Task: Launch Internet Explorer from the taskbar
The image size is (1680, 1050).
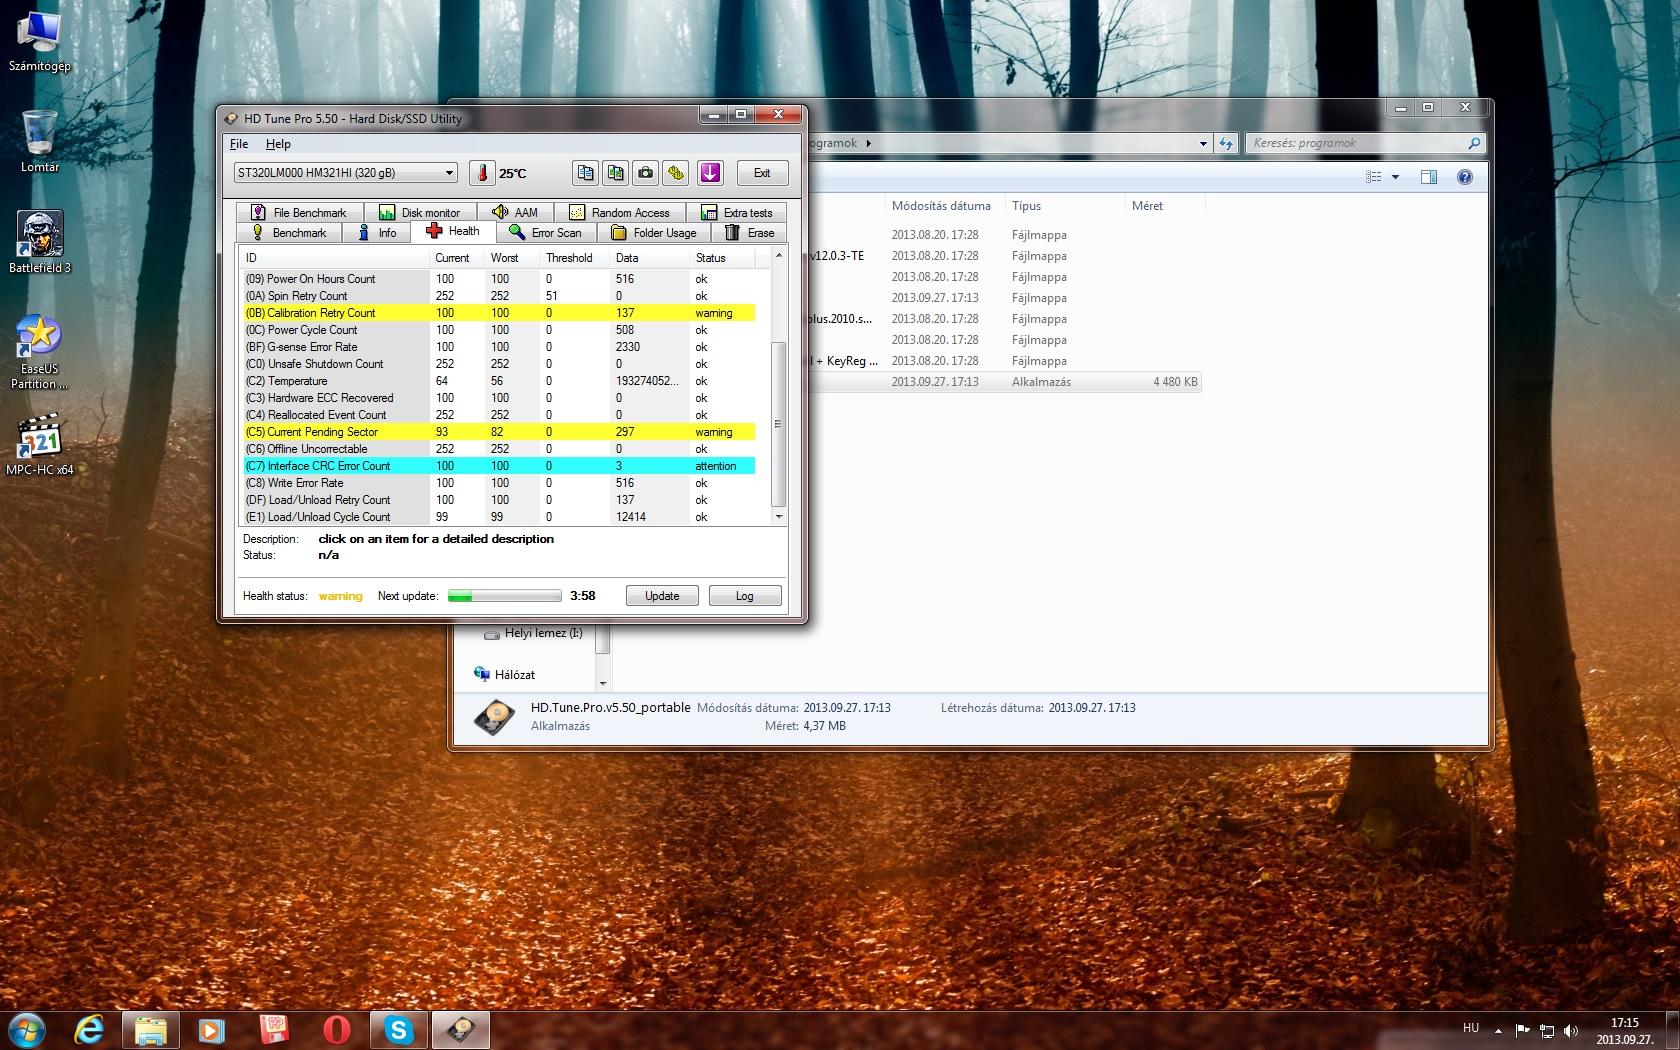Action: 90,1029
